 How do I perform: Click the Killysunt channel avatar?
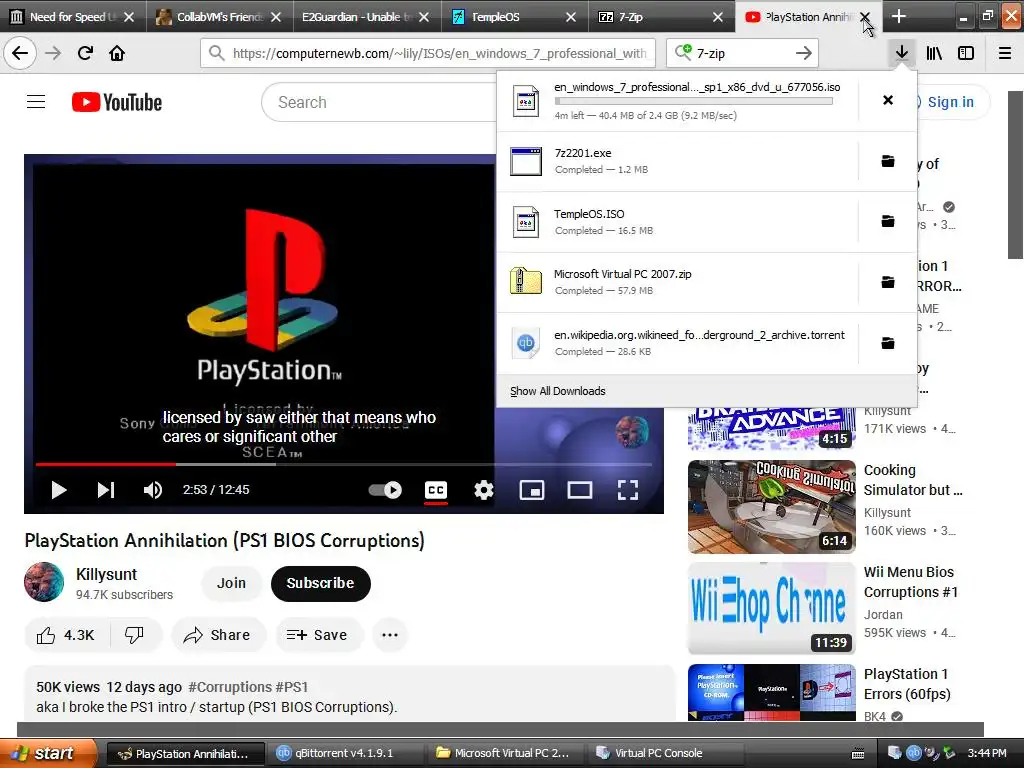point(44,582)
